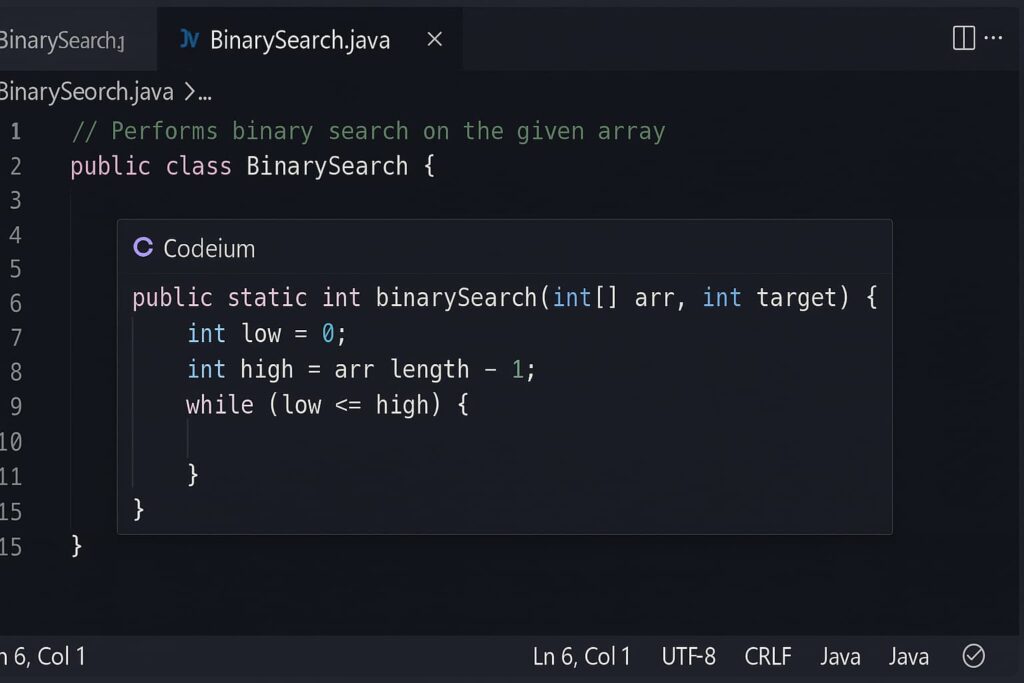Expand the breadcrumb chevron after file name
Screen dimensions: 1024x683
(189, 92)
